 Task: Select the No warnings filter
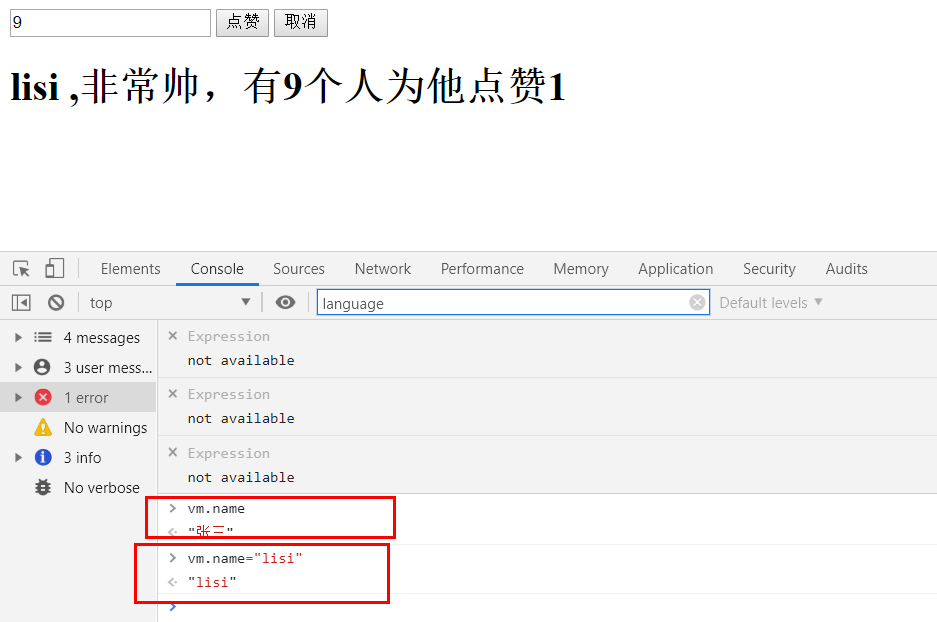[104, 428]
